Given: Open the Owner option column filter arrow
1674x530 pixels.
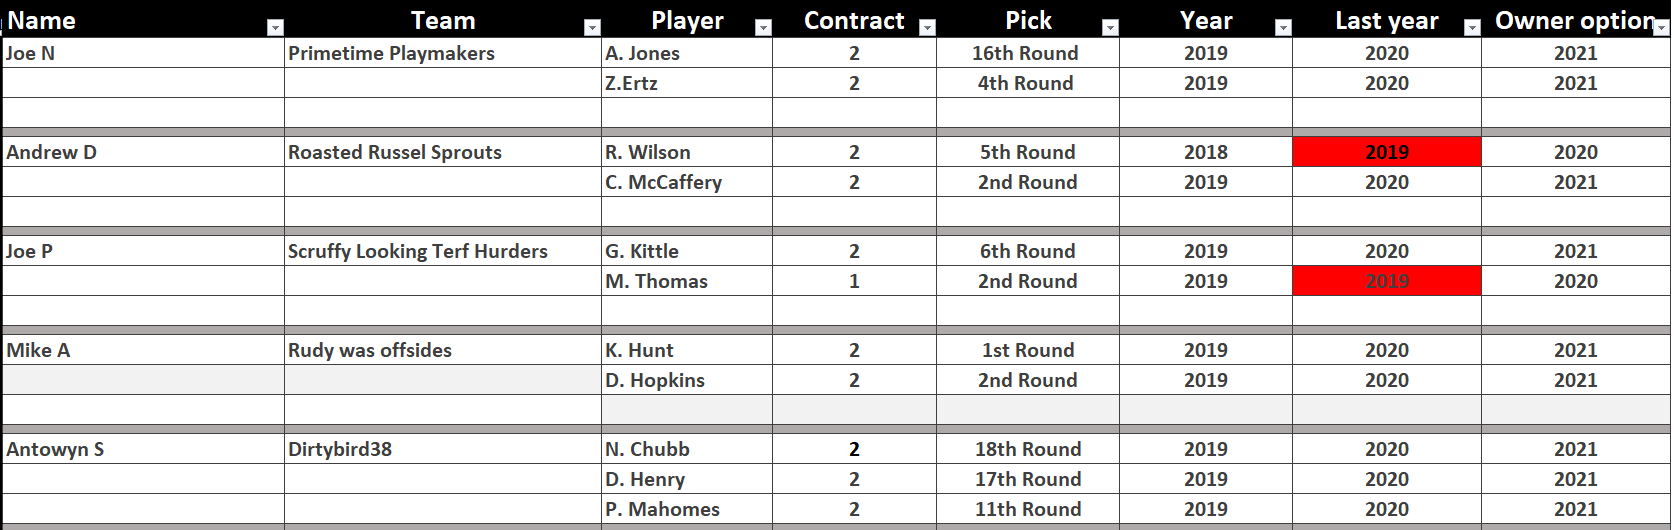Looking at the screenshot, I should [1661, 28].
